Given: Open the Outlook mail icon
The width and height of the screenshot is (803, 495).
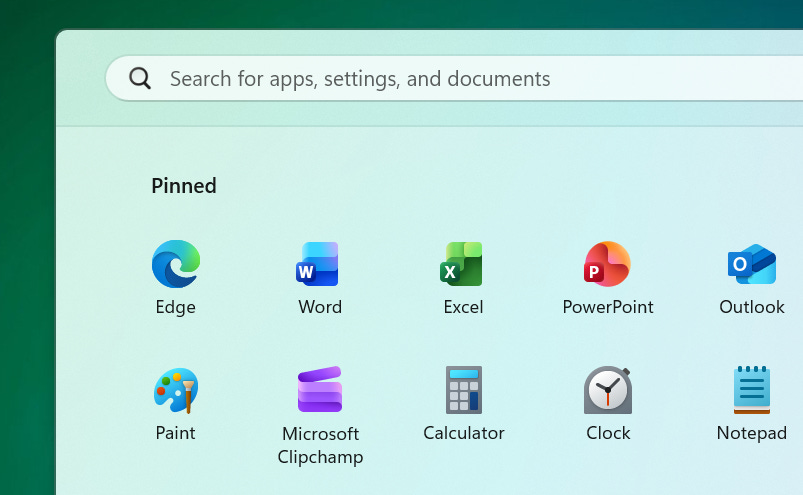Looking at the screenshot, I should click(752, 264).
